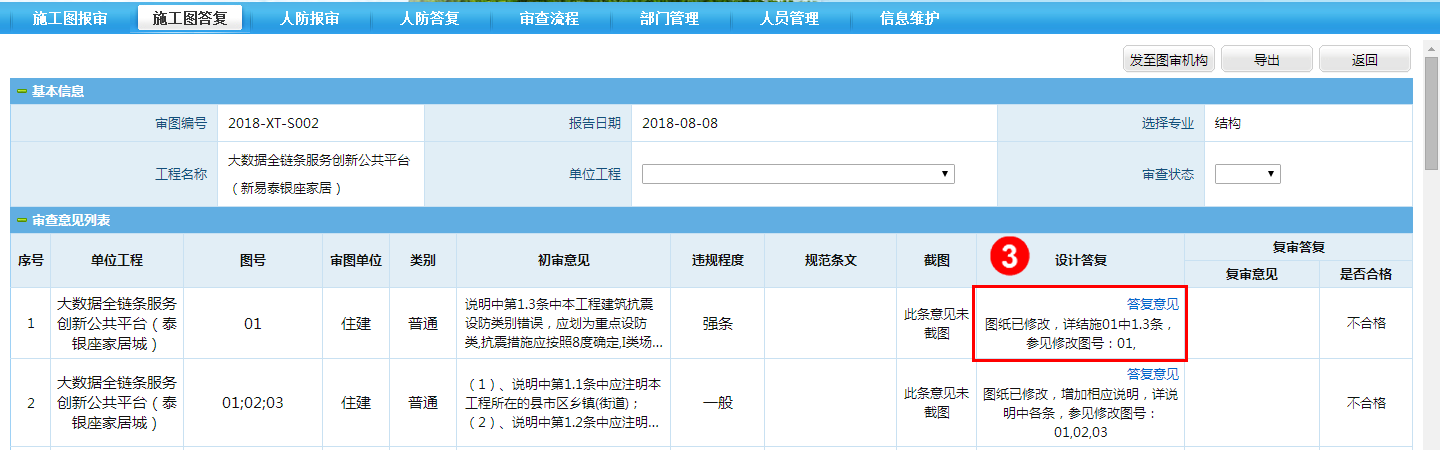Open the 单位工程 dropdown
This screenshot has height=450, width=1440.
click(x=798, y=174)
